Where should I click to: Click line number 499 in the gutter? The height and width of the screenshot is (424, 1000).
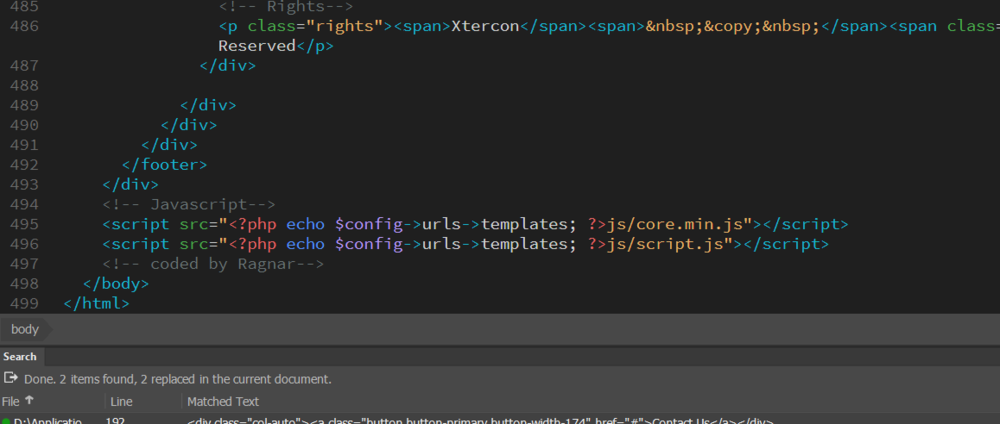pos(23,303)
